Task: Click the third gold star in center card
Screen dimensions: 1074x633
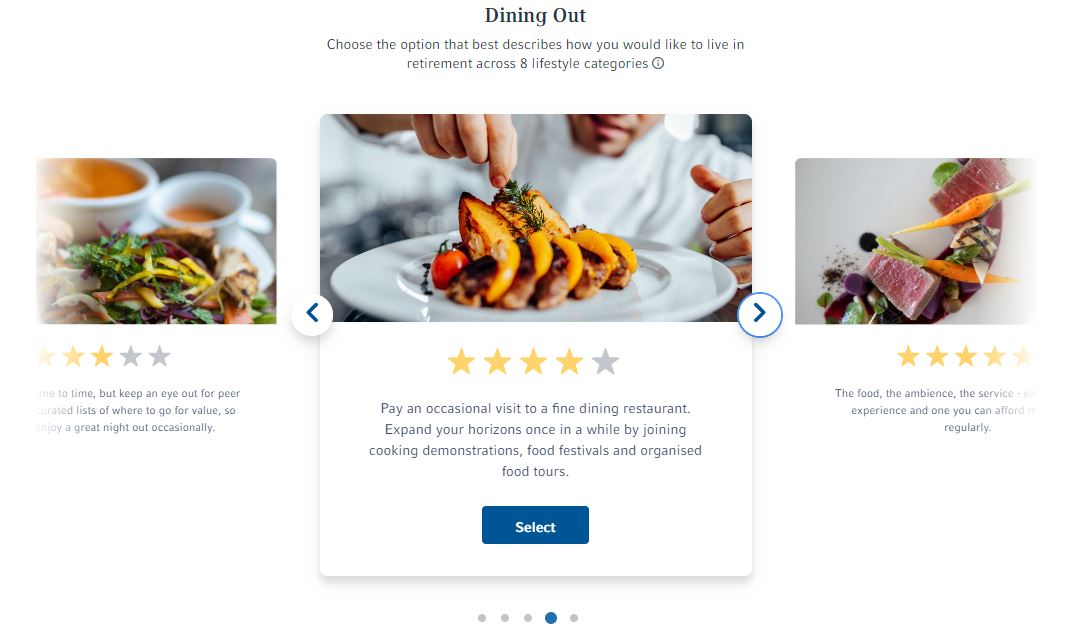Action: pyautogui.click(x=533, y=361)
